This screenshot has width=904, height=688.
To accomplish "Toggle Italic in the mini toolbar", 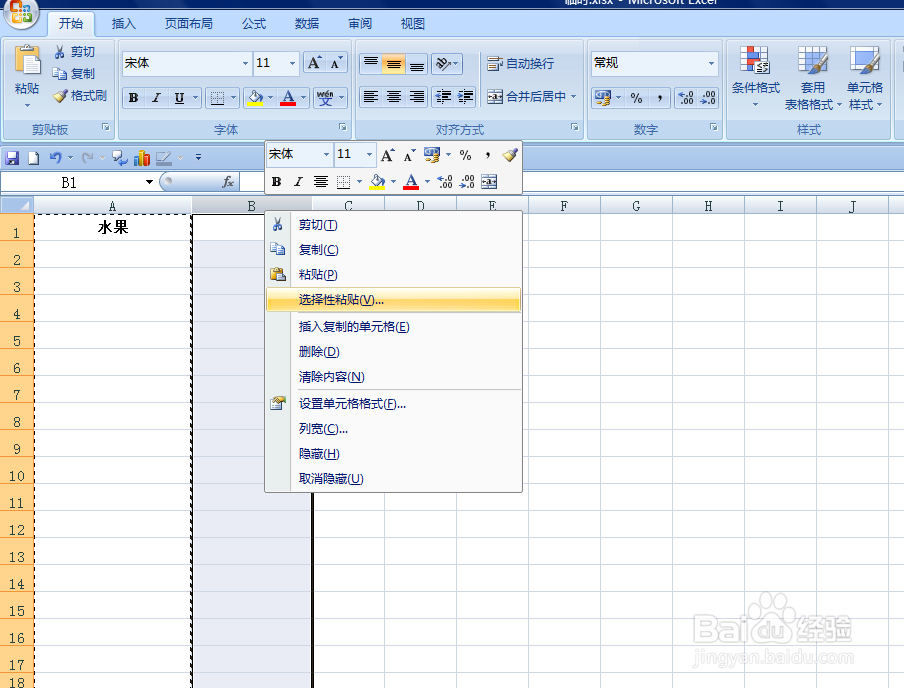I will pyautogui.click(x=298, y=182).
